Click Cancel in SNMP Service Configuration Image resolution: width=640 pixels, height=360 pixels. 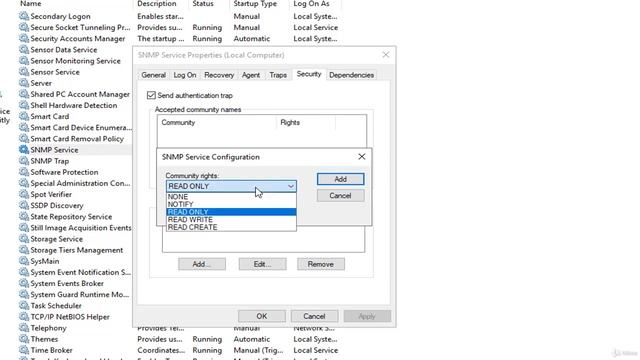pos(340,196)
